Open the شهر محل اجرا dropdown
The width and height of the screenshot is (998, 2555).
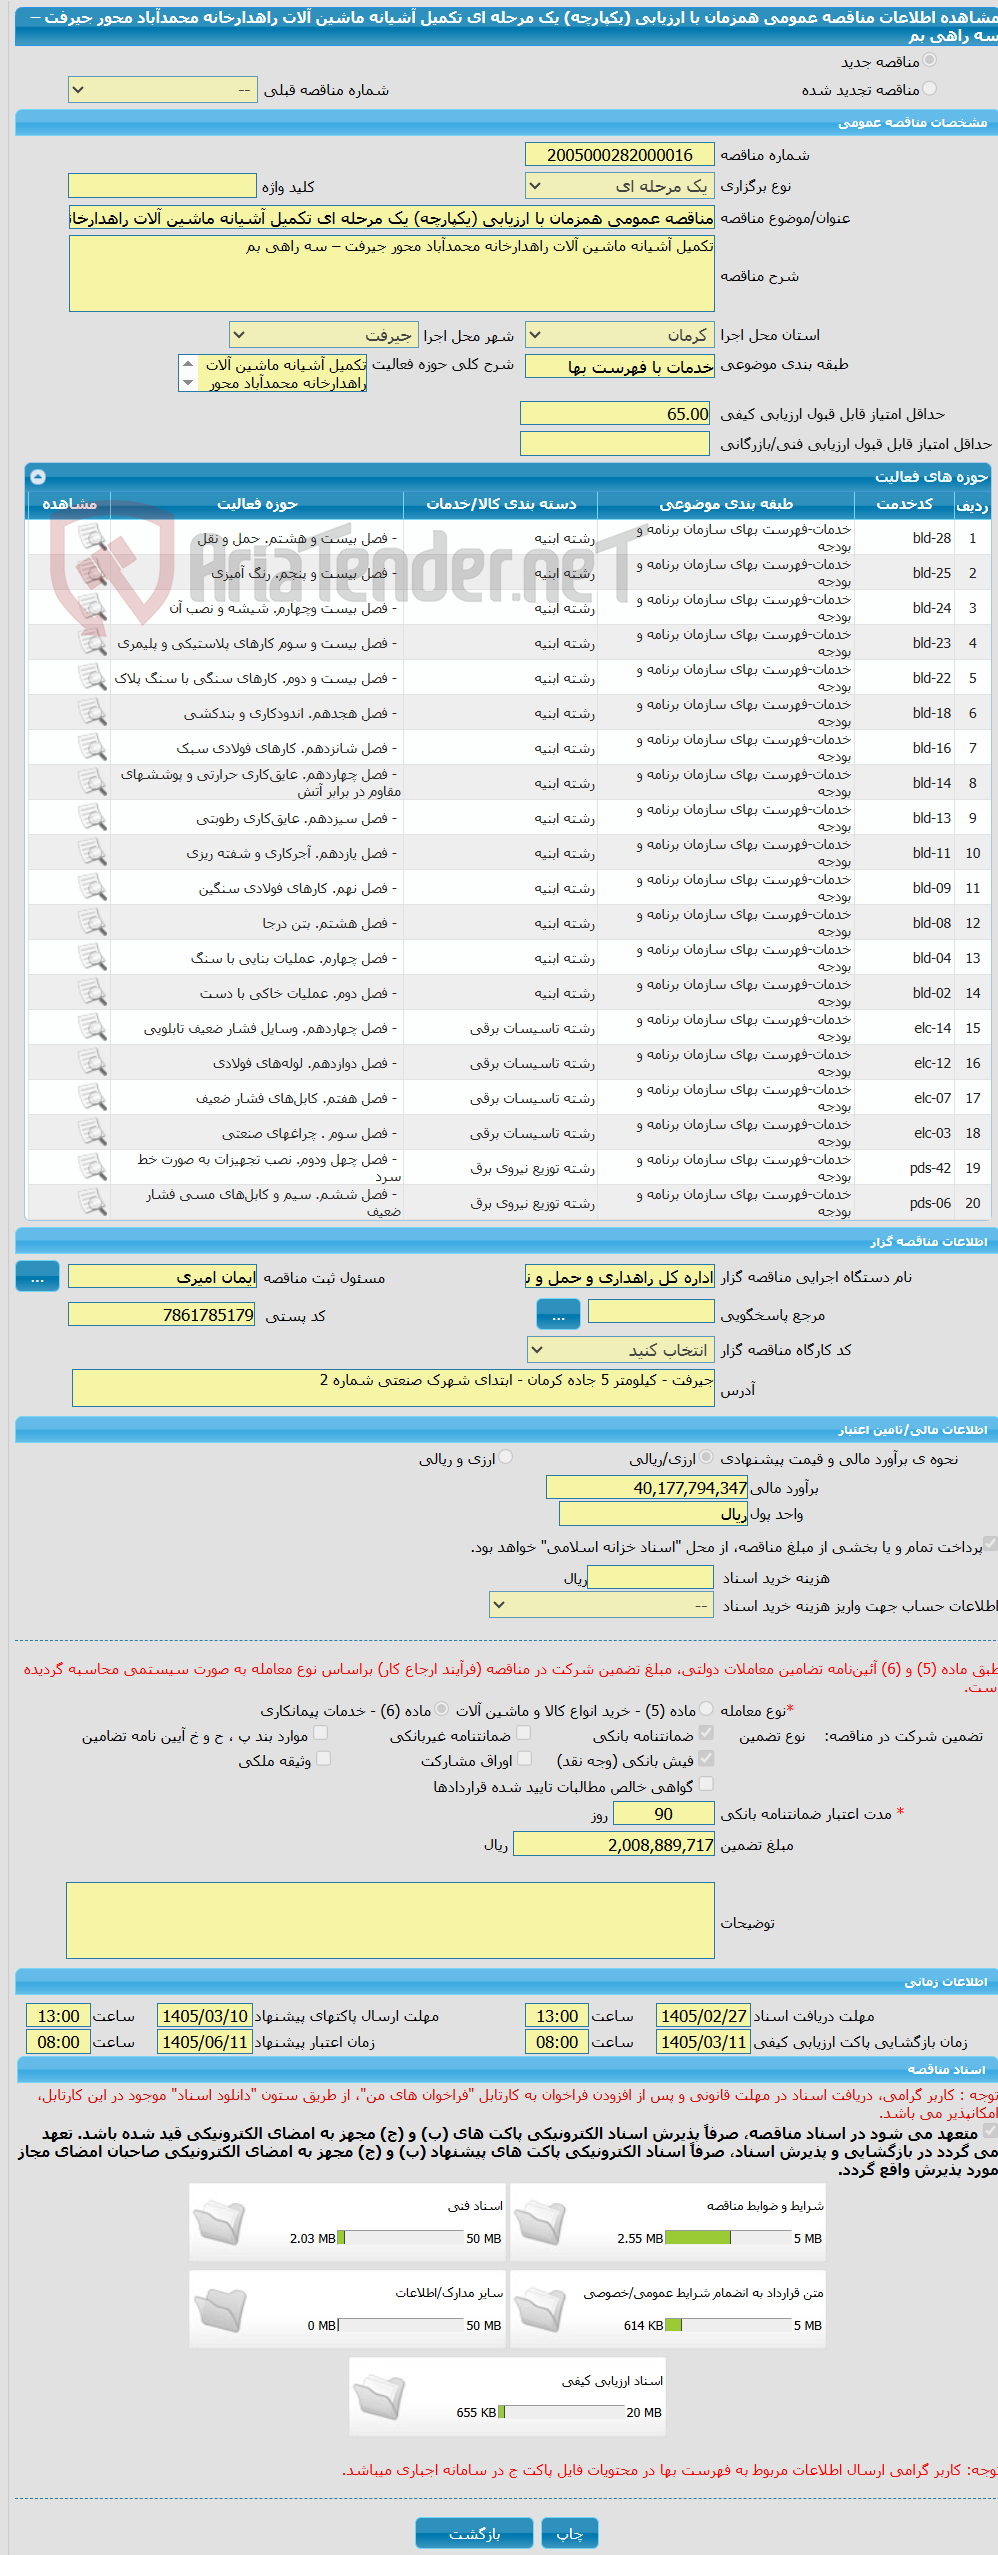coord(324,335)
